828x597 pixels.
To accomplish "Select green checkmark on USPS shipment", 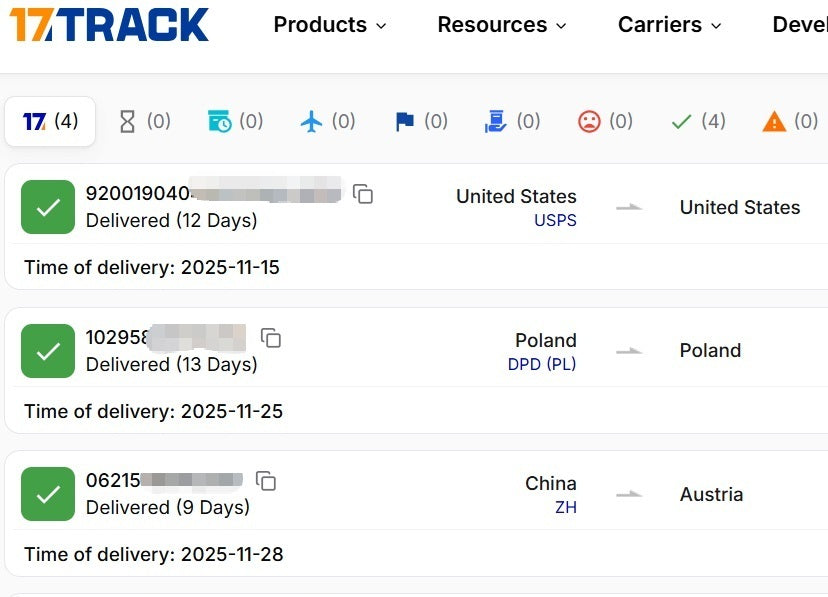I will 48,207.
